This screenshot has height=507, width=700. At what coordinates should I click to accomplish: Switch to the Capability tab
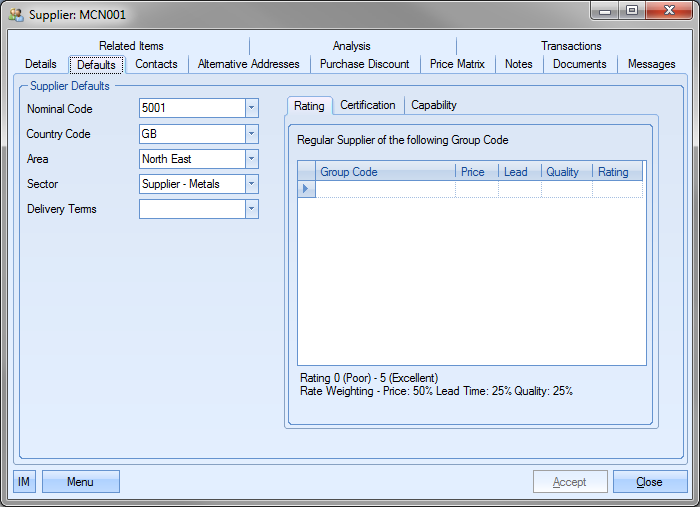click(434, 105)
